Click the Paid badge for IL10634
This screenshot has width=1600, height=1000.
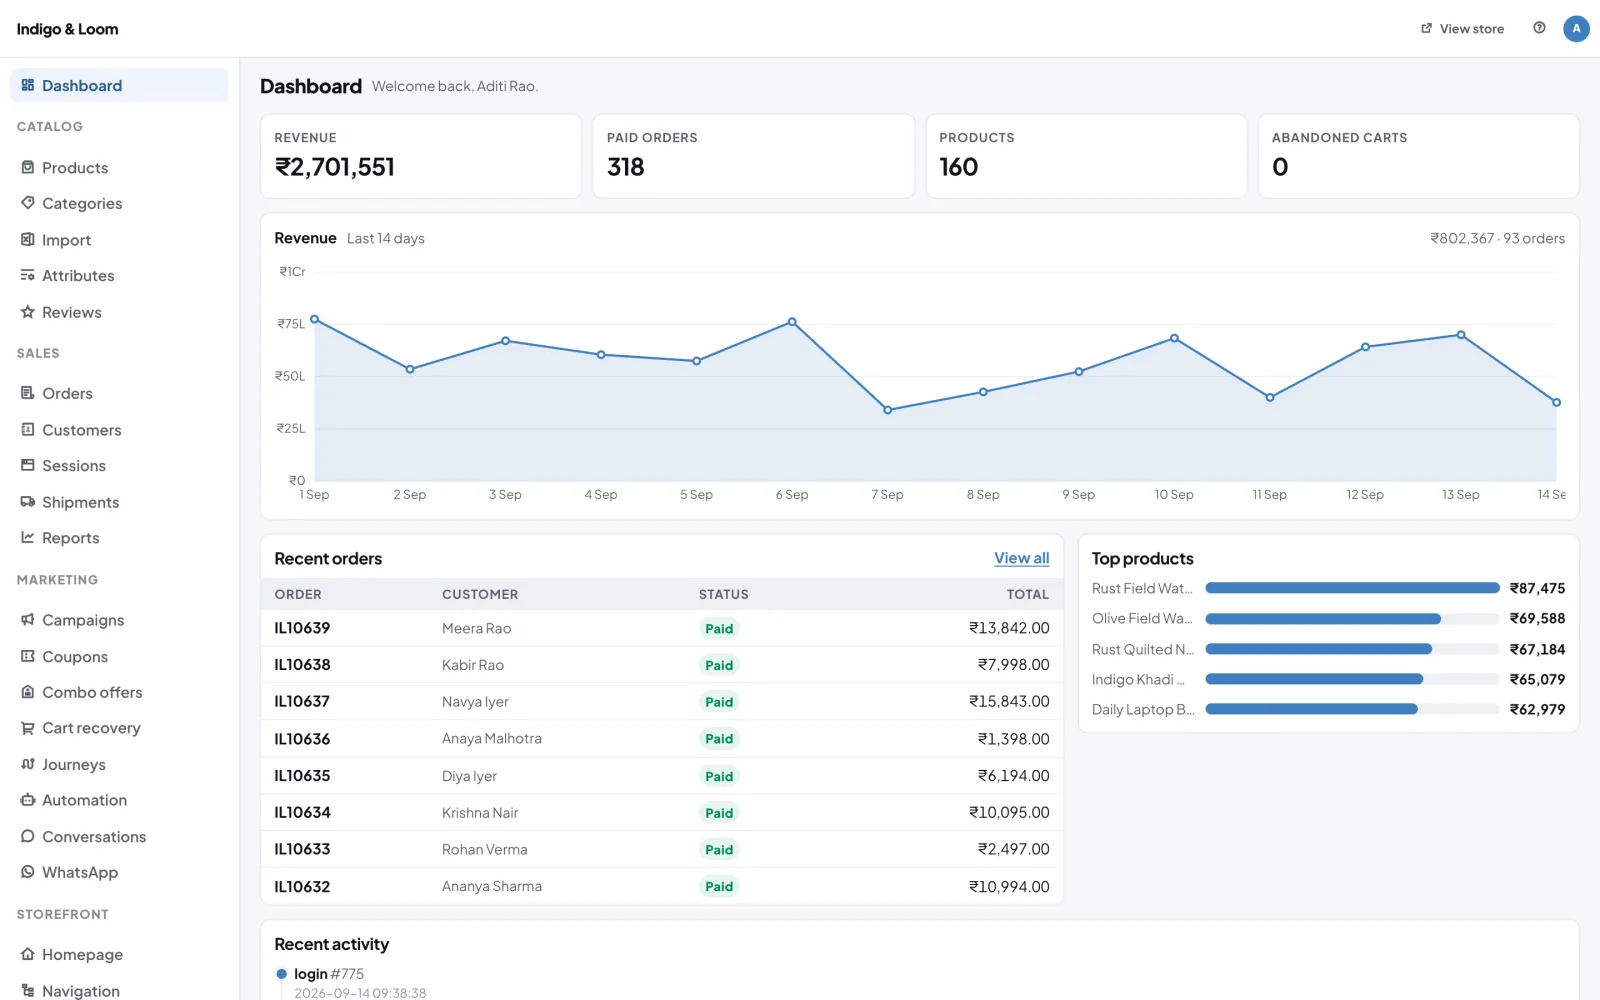719,813
